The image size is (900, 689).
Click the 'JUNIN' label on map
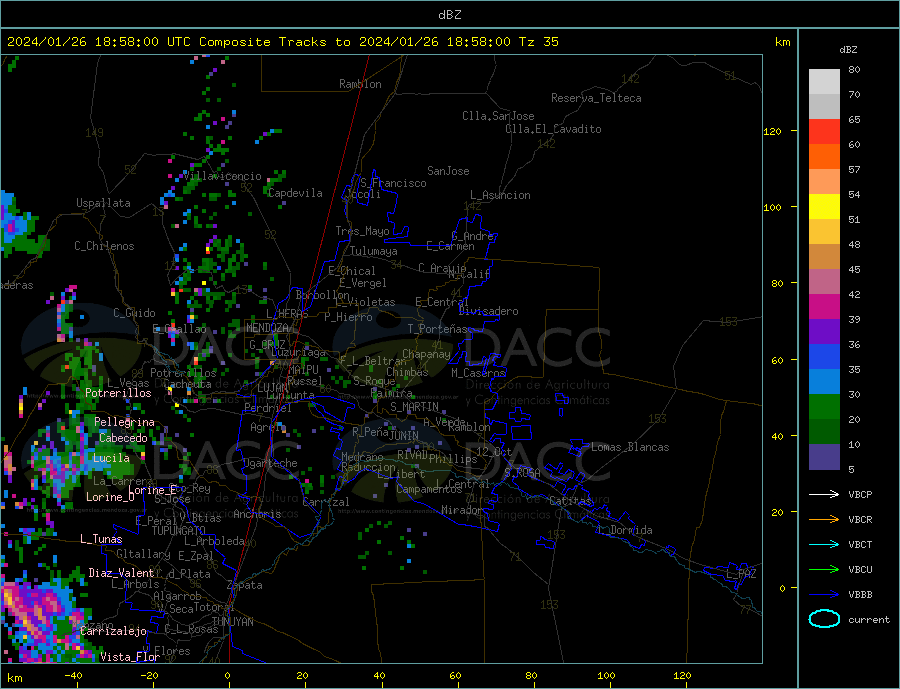pos(404,436)
